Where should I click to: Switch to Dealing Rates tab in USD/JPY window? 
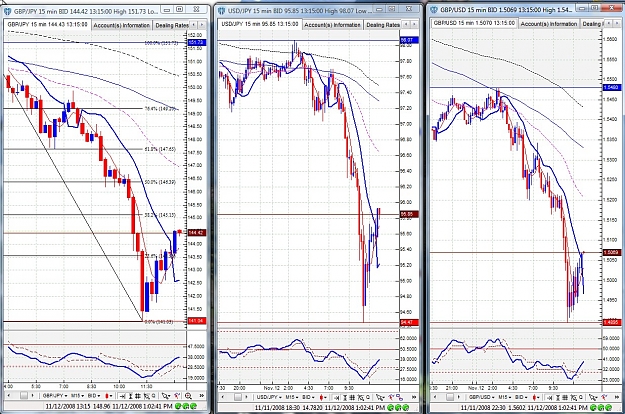point(383,25)
